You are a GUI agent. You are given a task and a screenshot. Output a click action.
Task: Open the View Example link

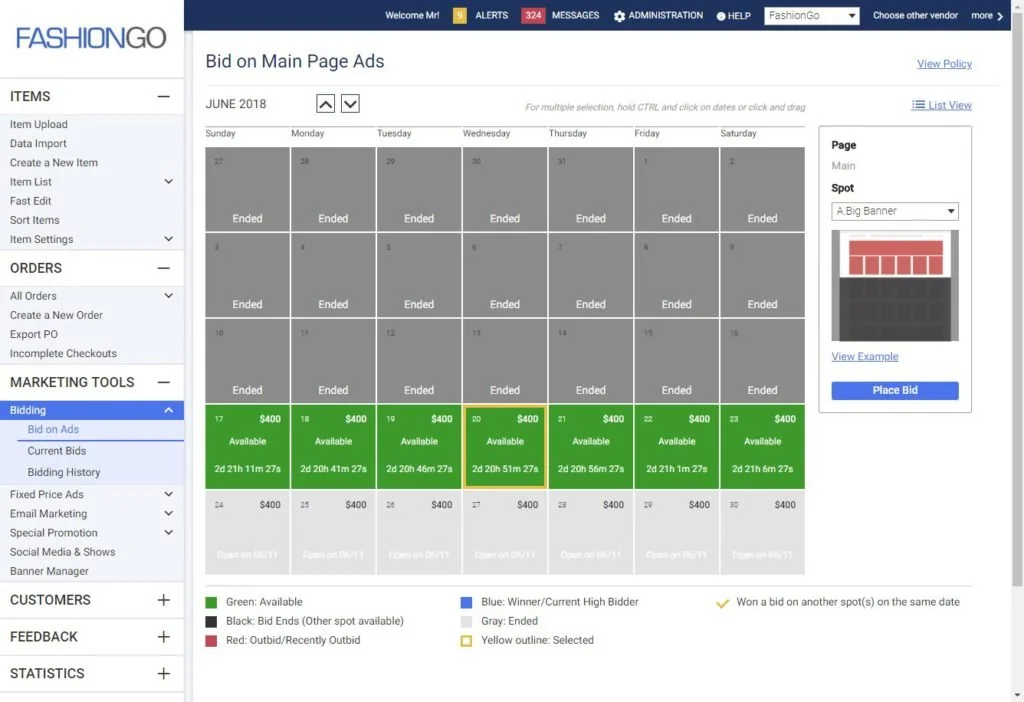coord(865,356)
